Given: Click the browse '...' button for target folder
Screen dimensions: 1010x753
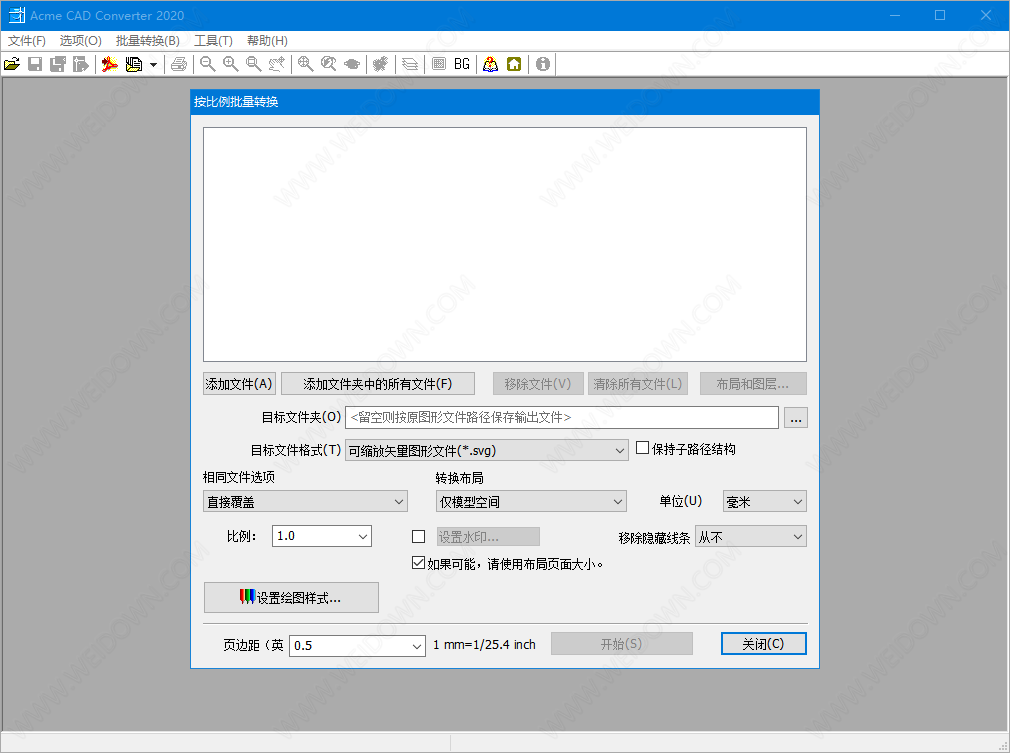Looking at the screenshot, I should coord(796,418).
